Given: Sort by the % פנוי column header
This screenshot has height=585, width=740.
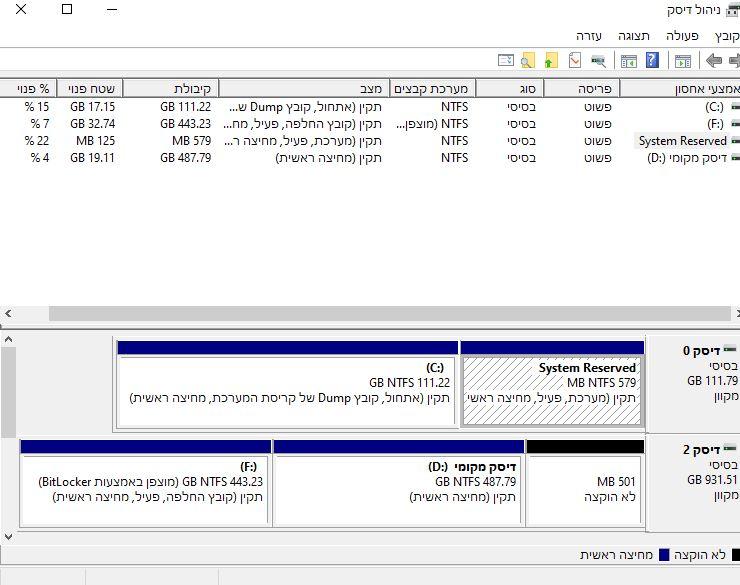Looking at the screenshot, I should pyautogui.click(x=28, y=88).
